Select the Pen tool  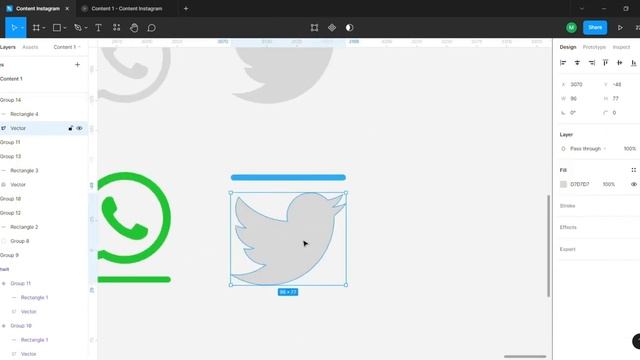click(x=78, y=28)
